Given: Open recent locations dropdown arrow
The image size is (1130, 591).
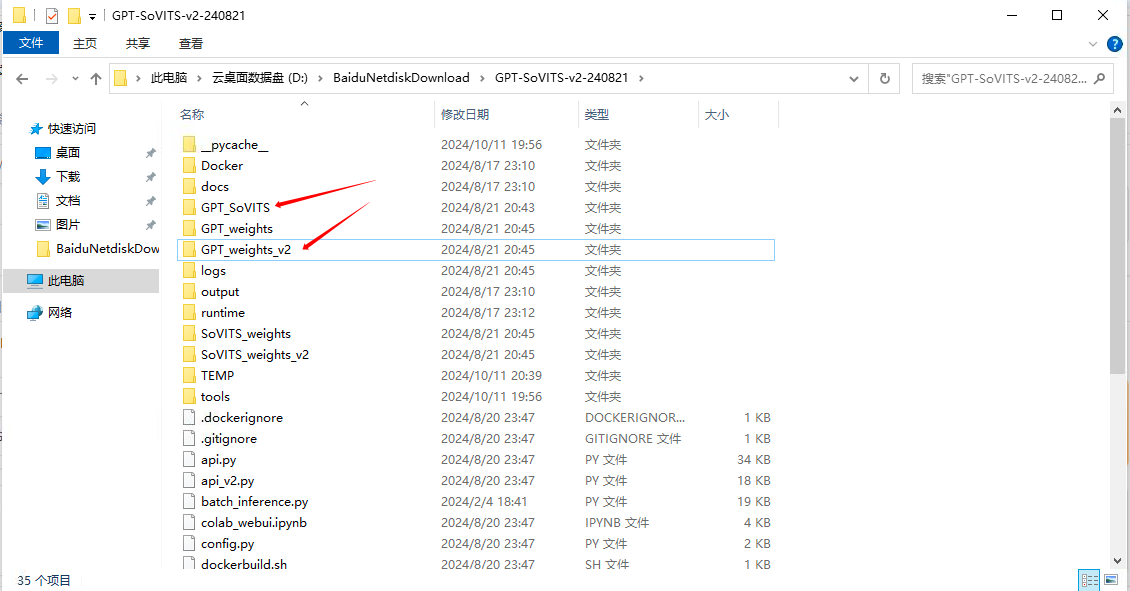Looking at the screenshot, I should (75, 78).
